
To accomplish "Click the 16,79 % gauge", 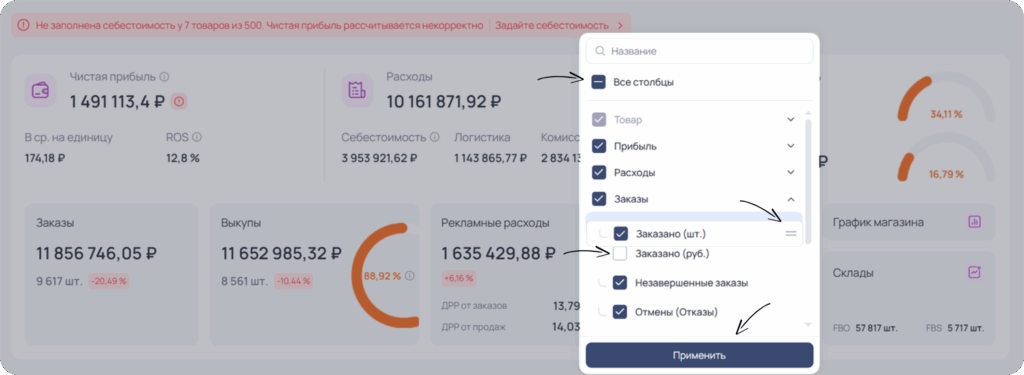I will pyautogui.click(x=946, y=158).
